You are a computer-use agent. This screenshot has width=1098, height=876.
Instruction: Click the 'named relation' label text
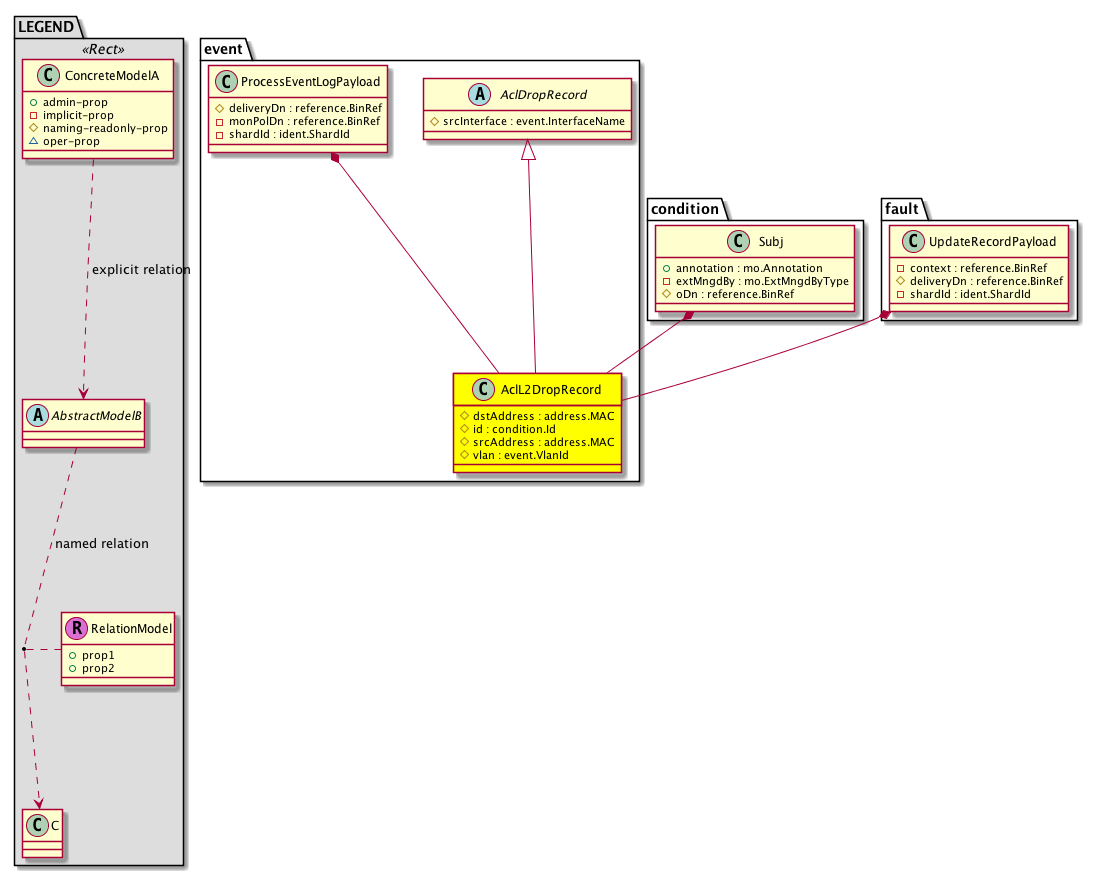pos(101,544)
